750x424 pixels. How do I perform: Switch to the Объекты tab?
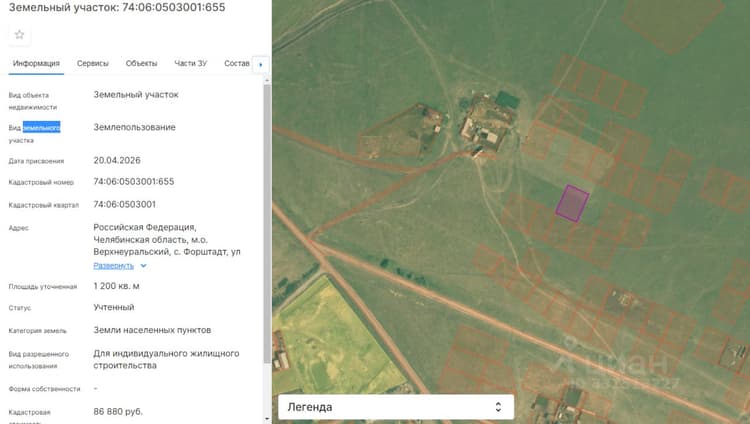(x=141, y=63)
